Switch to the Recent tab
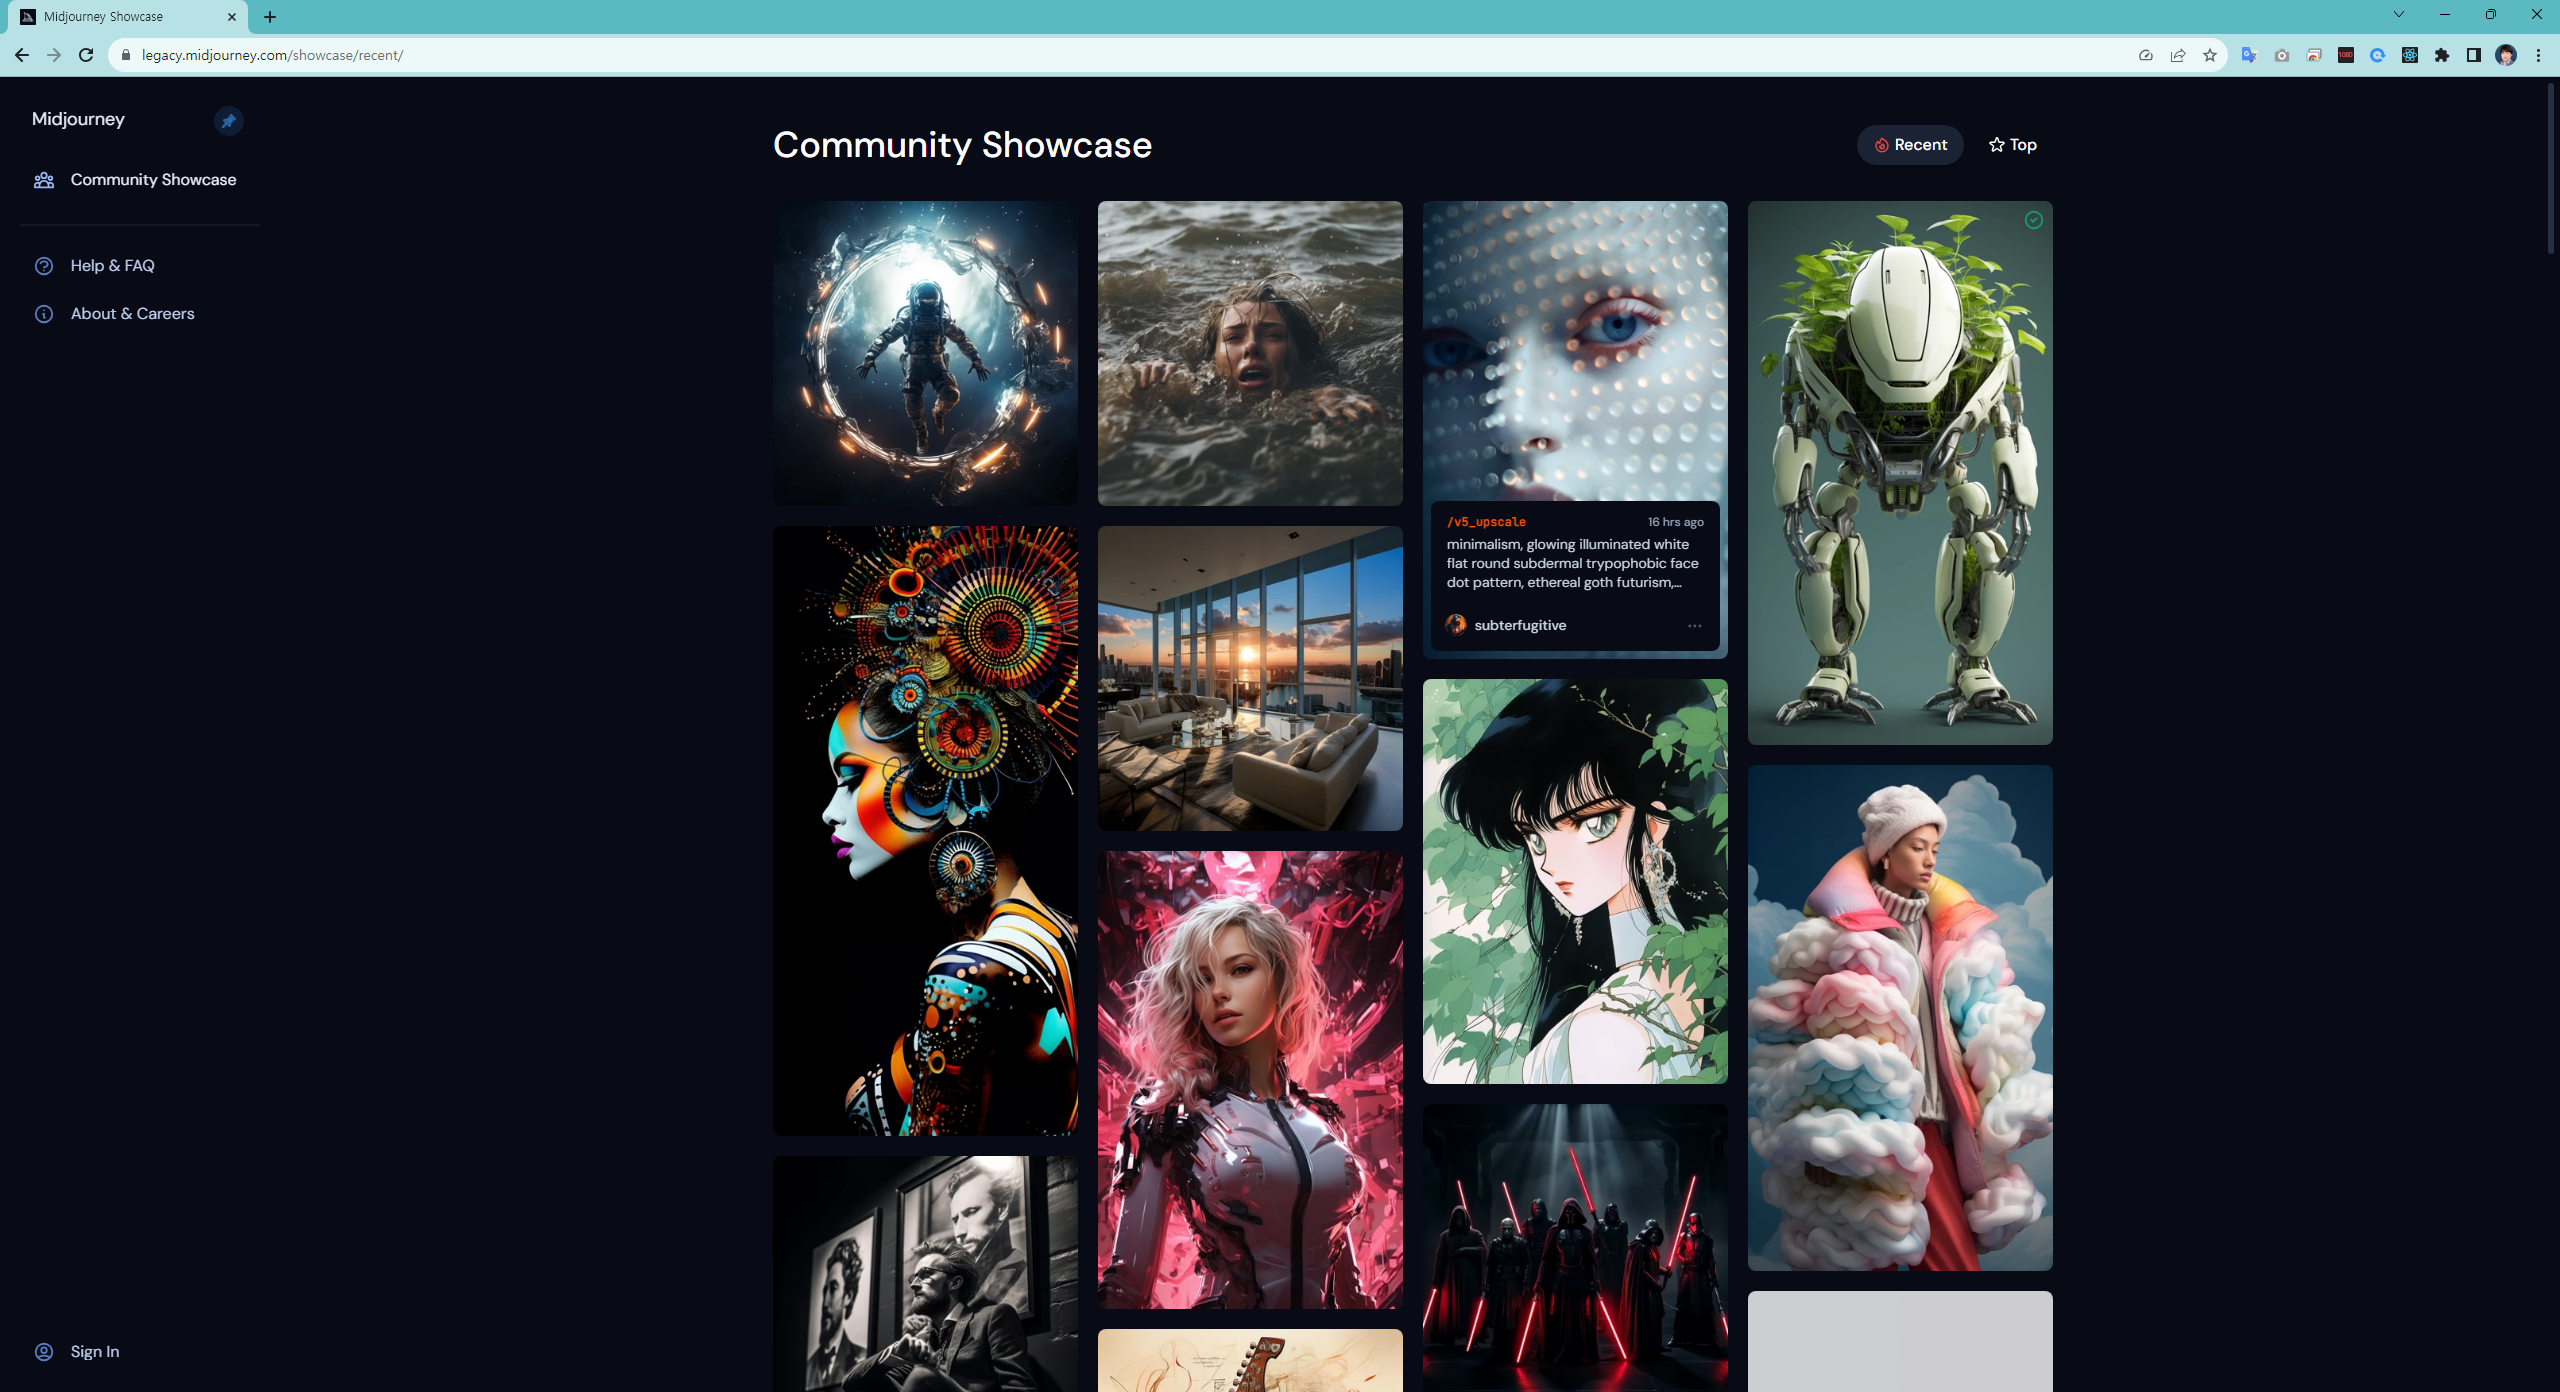The image size is (2560, 1392). point(1910,145)
